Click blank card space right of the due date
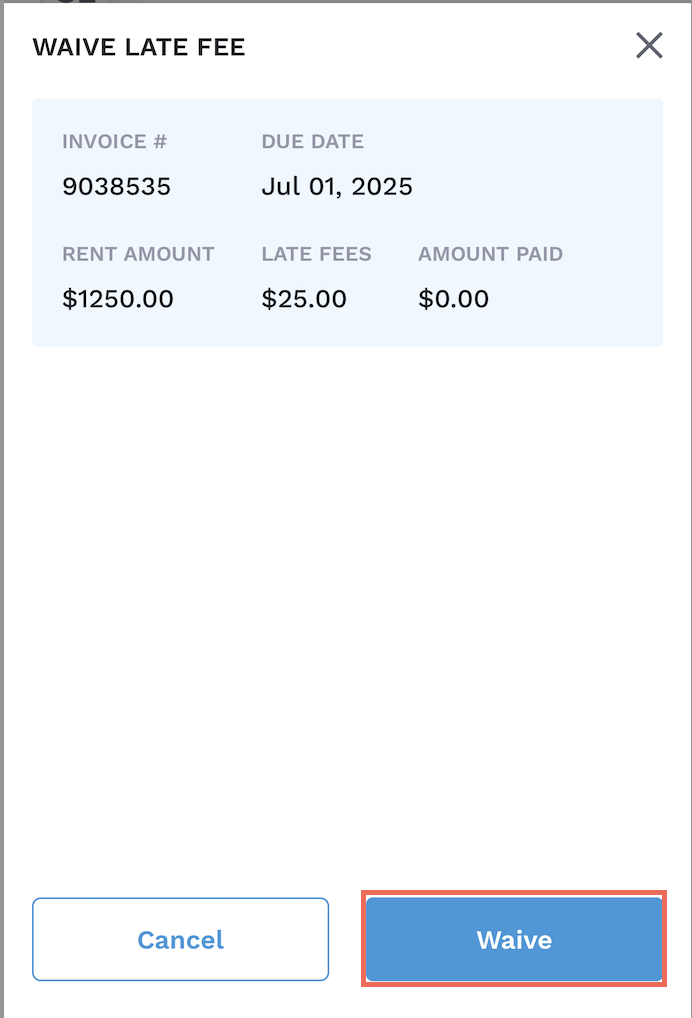The height and width of the screenshot is (1018, 692). [x=540, y=186]
